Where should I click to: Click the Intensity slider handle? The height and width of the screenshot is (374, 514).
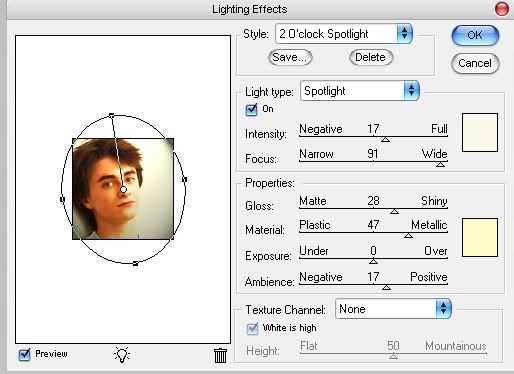coord(385,140)
